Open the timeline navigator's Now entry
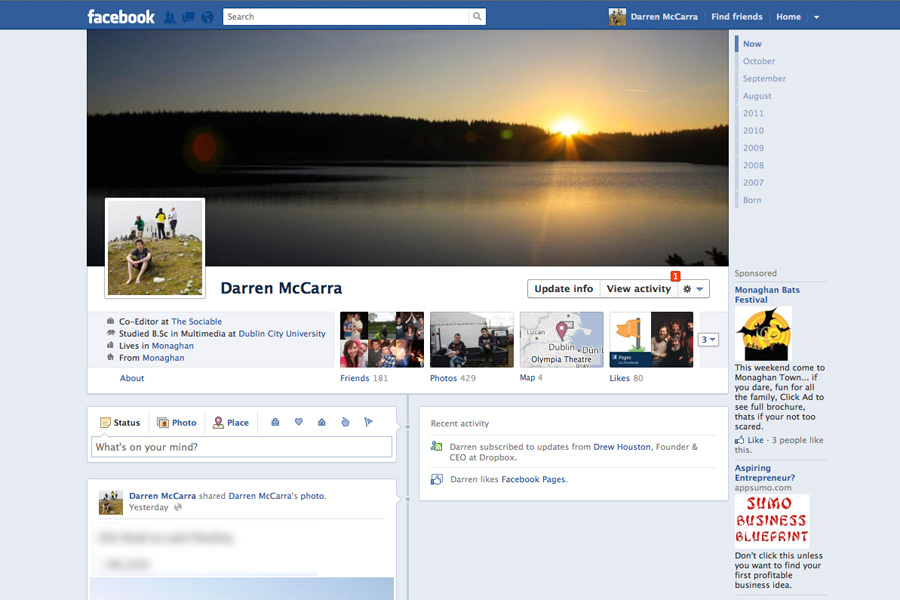The height and width of the screenshot is (600, 900). [753, 43]
